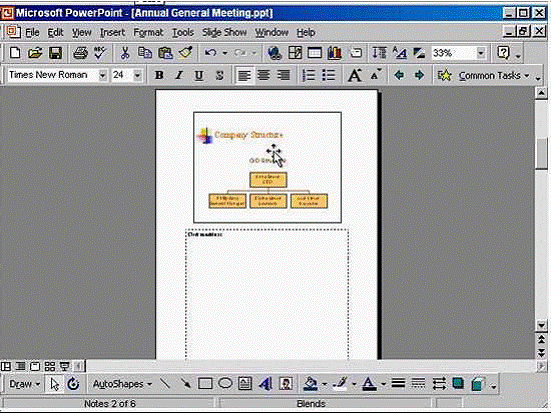
Task: Open the Format menu
Action: [148, 33]
